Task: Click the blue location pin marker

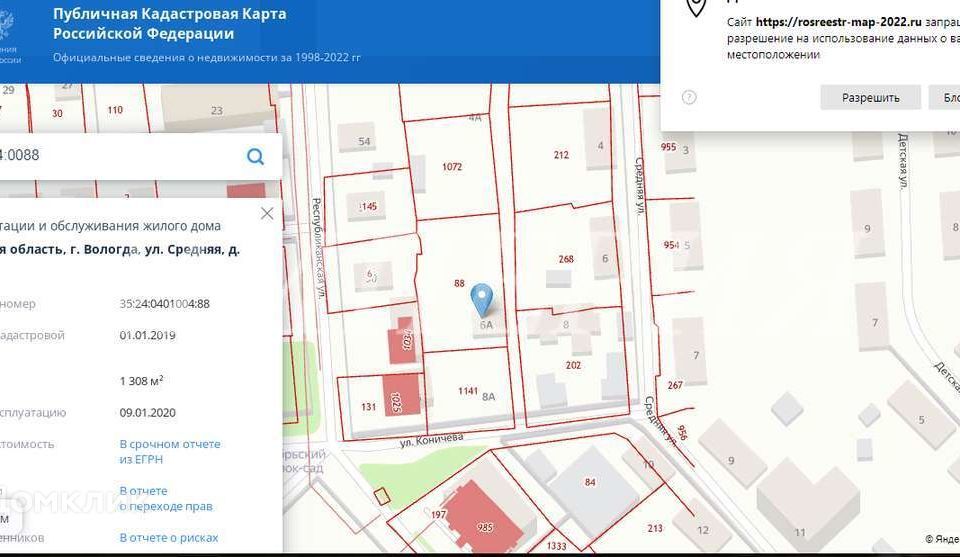Action: [x=482, y=300]
